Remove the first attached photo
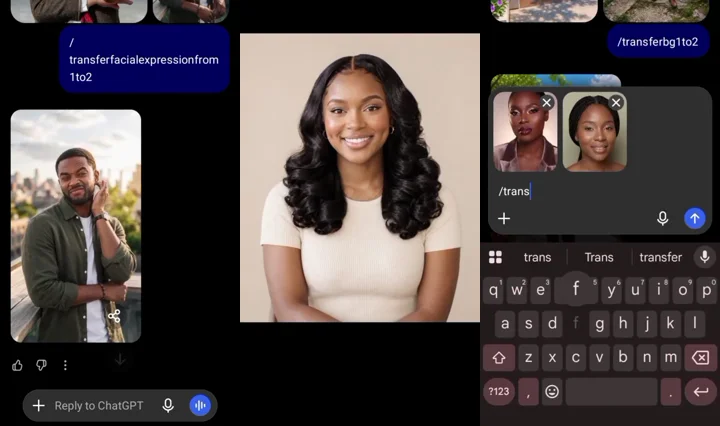Screen dimensions: 720x426 pyautogui.click(x=546, y=102)
